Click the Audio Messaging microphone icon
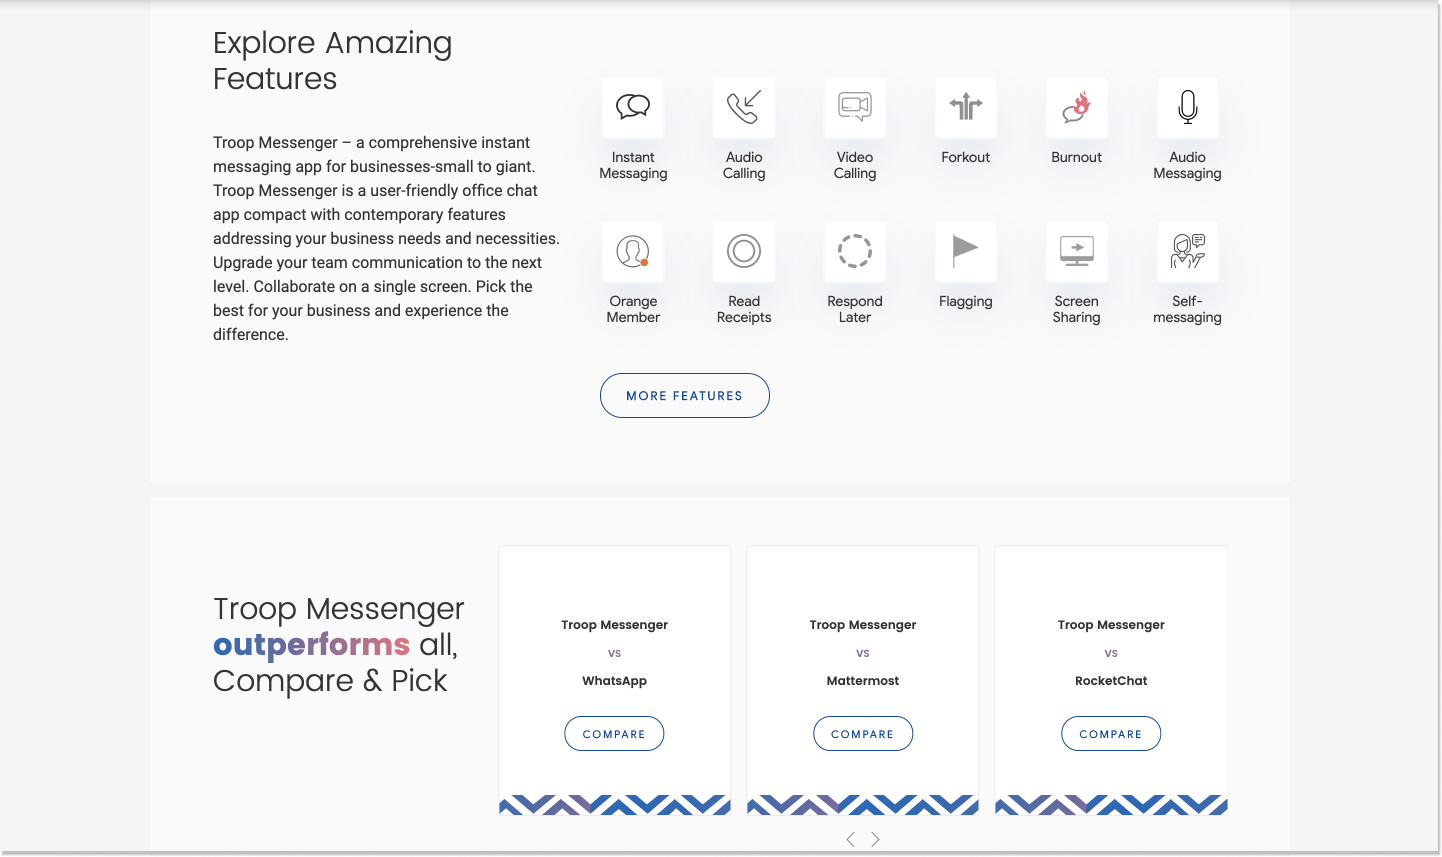This screenshot has height=857, width=1442. click(1188, 107)
